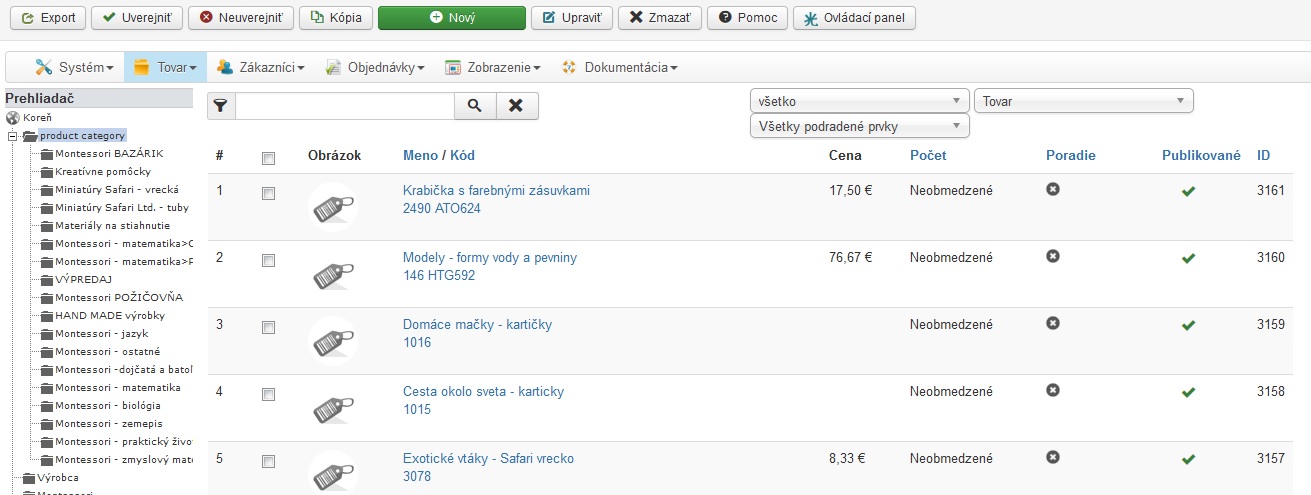Open thumbnail image of Domáce mačky
Viewport: 1311px width, 495px height.
(333, 340)
